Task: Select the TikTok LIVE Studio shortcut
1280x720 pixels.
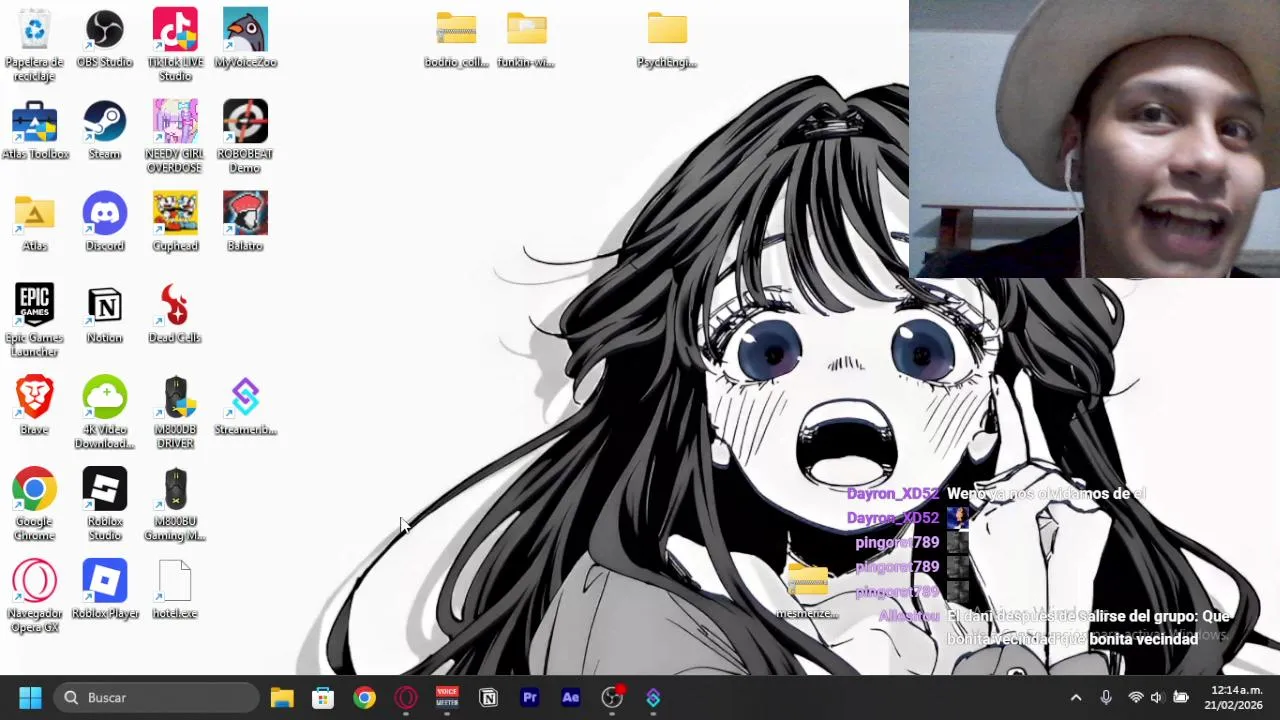Action: (175, 45)
